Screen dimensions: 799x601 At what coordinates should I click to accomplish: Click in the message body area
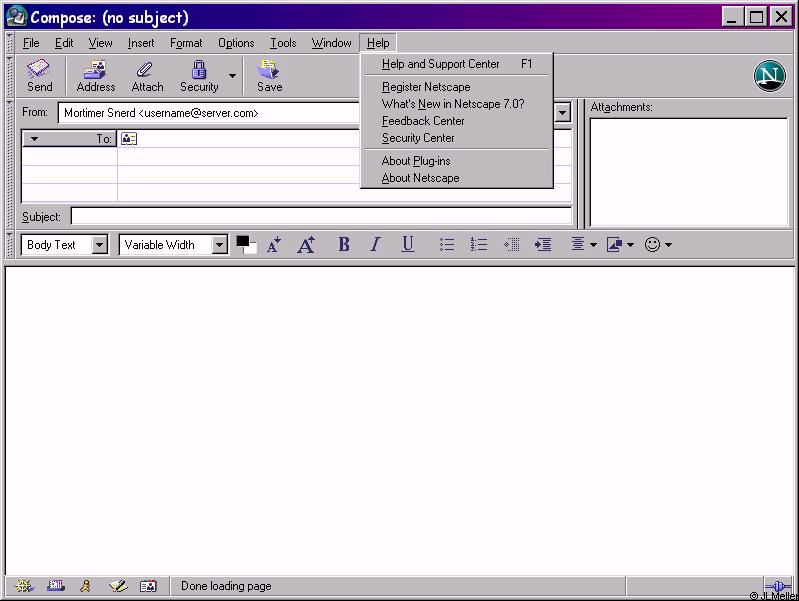point(400,421)
